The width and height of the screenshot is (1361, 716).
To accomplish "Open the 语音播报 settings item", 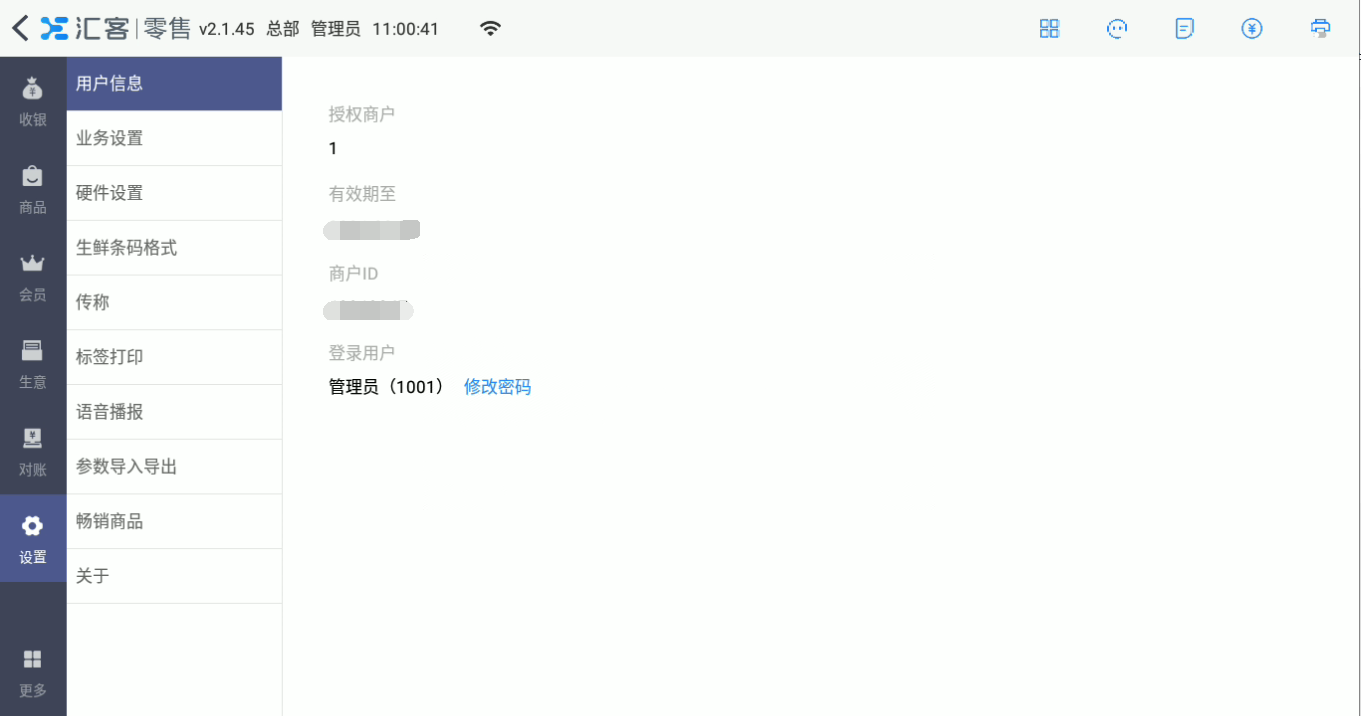I will pos(174,412).
